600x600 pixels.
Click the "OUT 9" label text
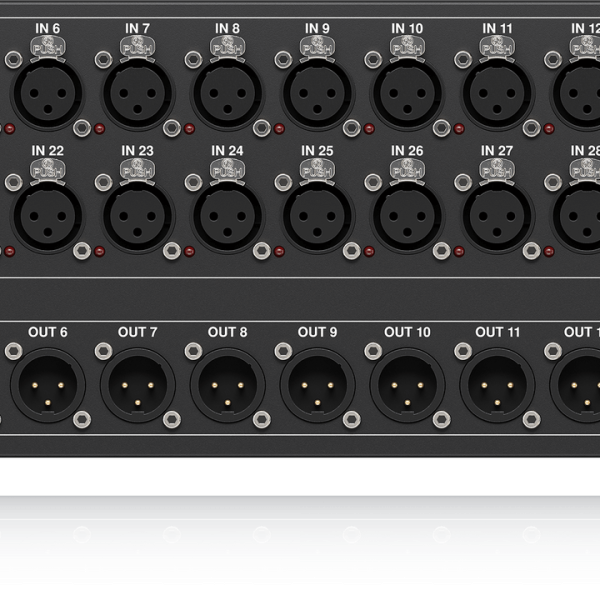(318, 332)
